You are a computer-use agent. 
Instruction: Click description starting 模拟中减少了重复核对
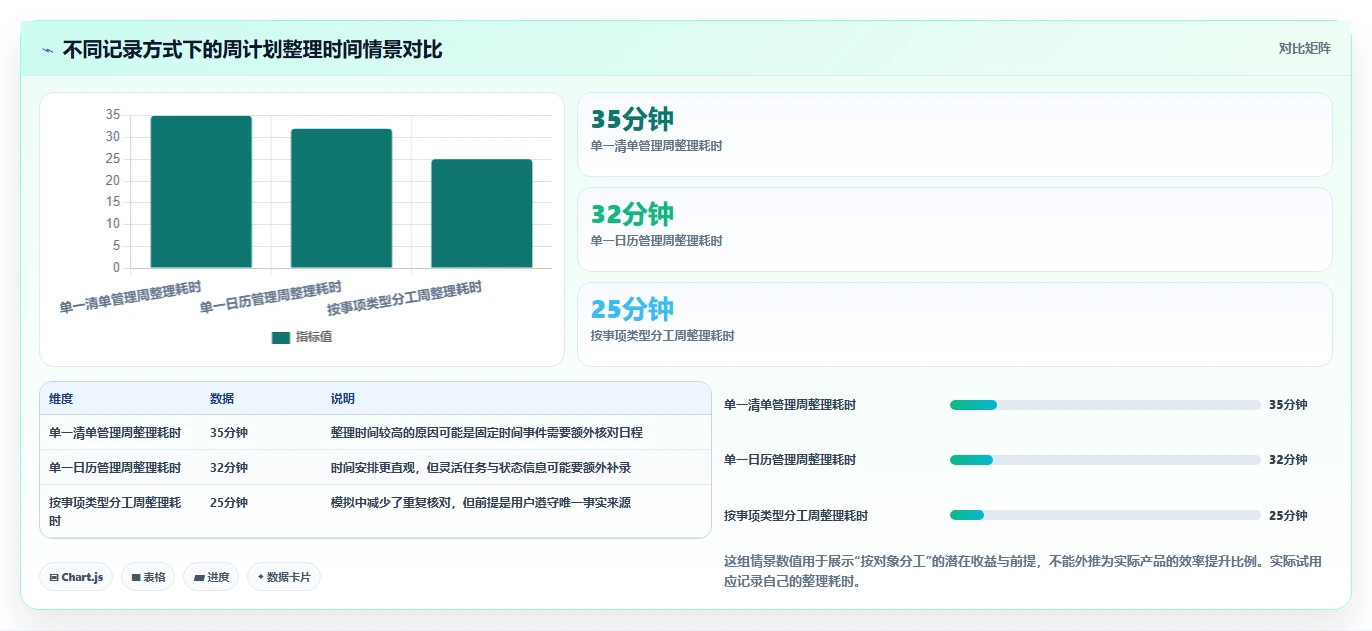481,503
